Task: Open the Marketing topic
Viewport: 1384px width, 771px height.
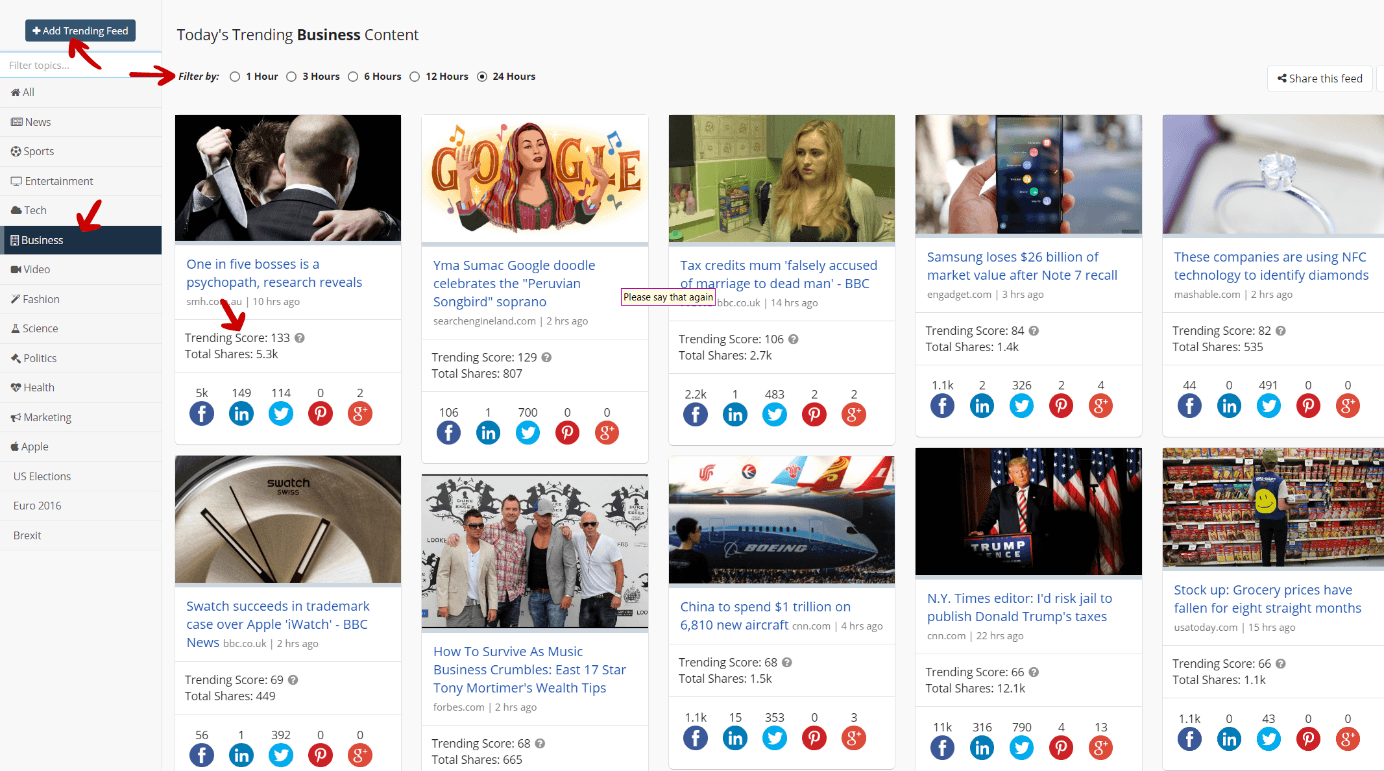Action: coord(80,417)
